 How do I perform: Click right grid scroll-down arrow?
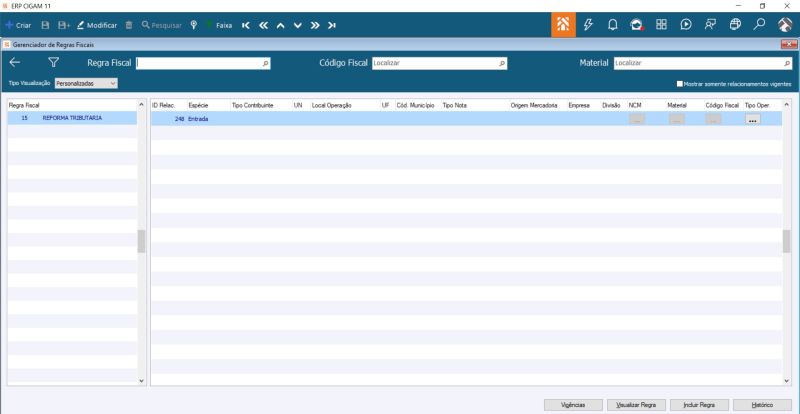[787, 381]
